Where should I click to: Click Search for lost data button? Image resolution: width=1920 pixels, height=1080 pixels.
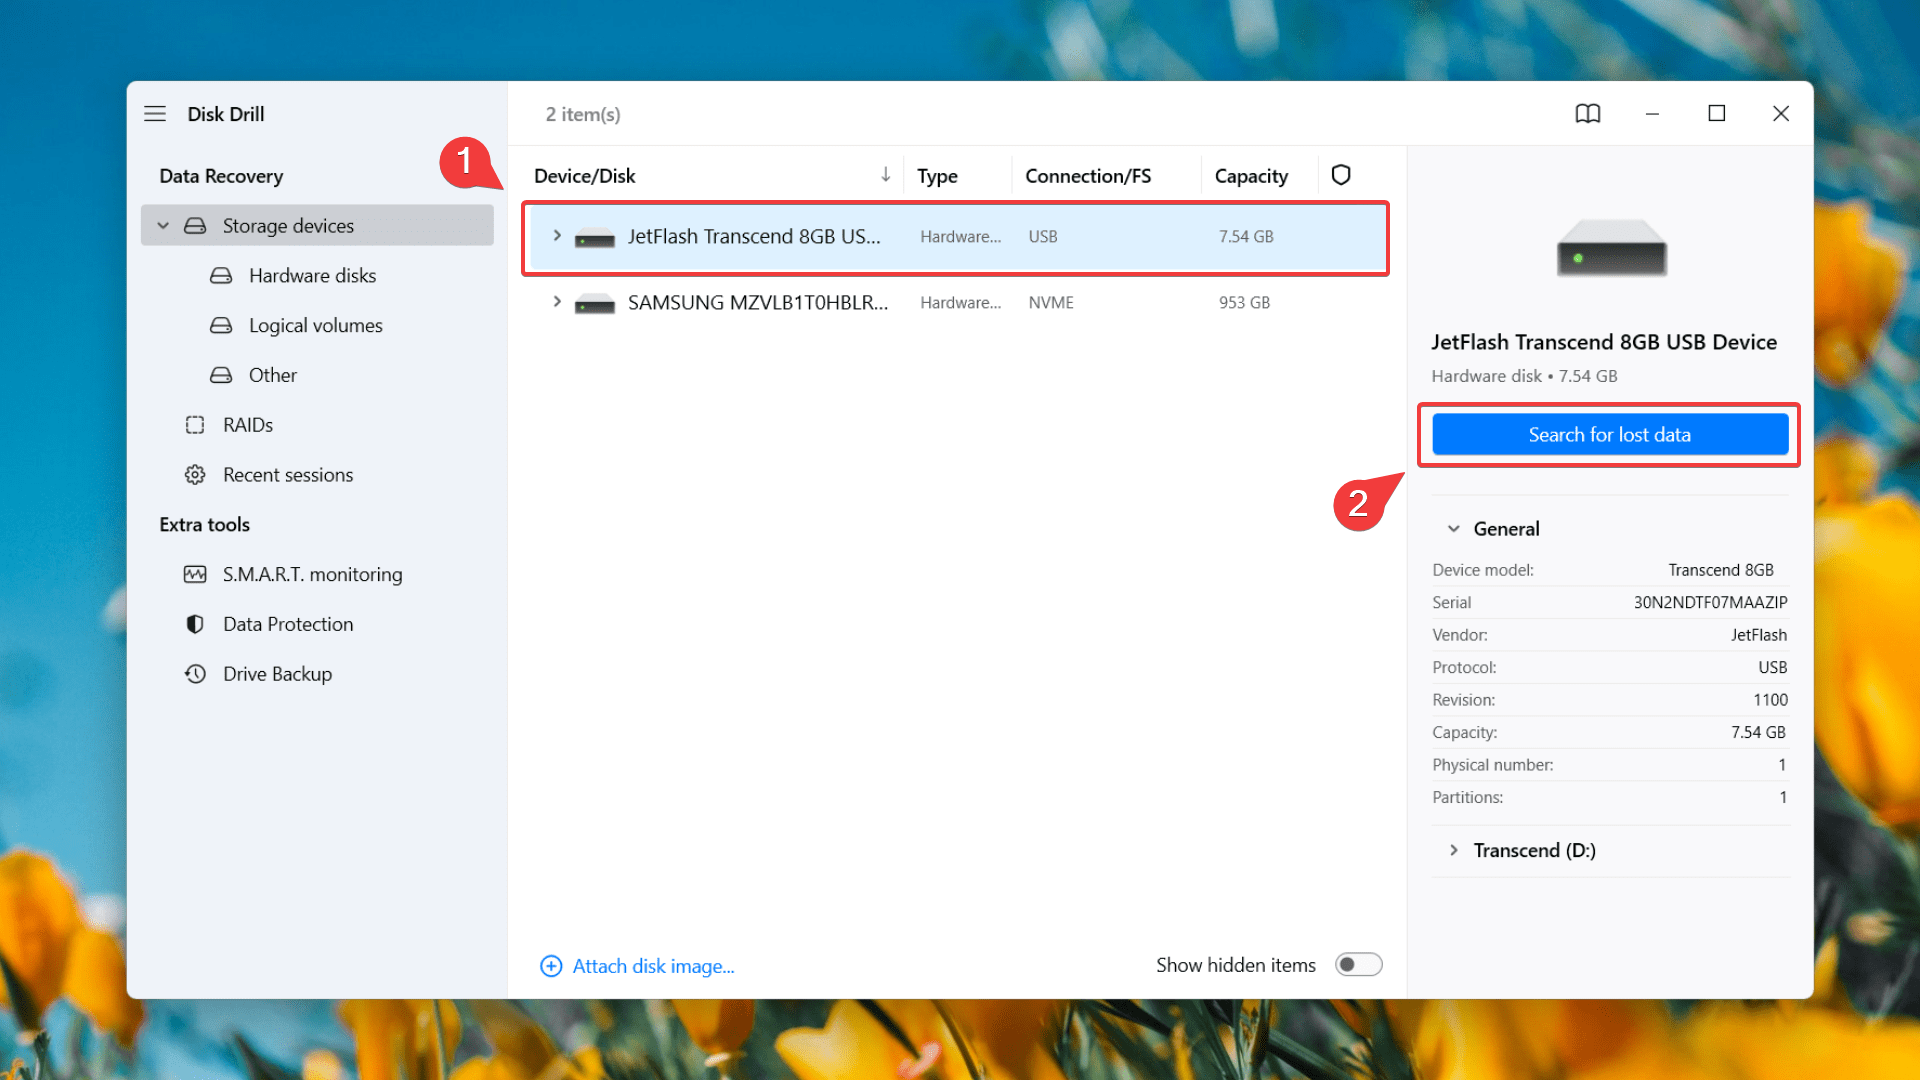(1610, 434)
